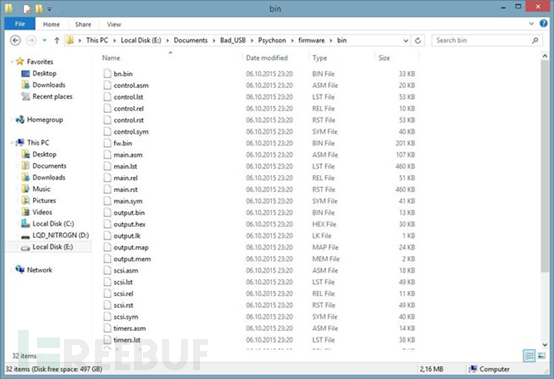The width and height of the screenshot is (554, 379).
Task: Open the File menu tab
Action: click(x=20, y=24)
